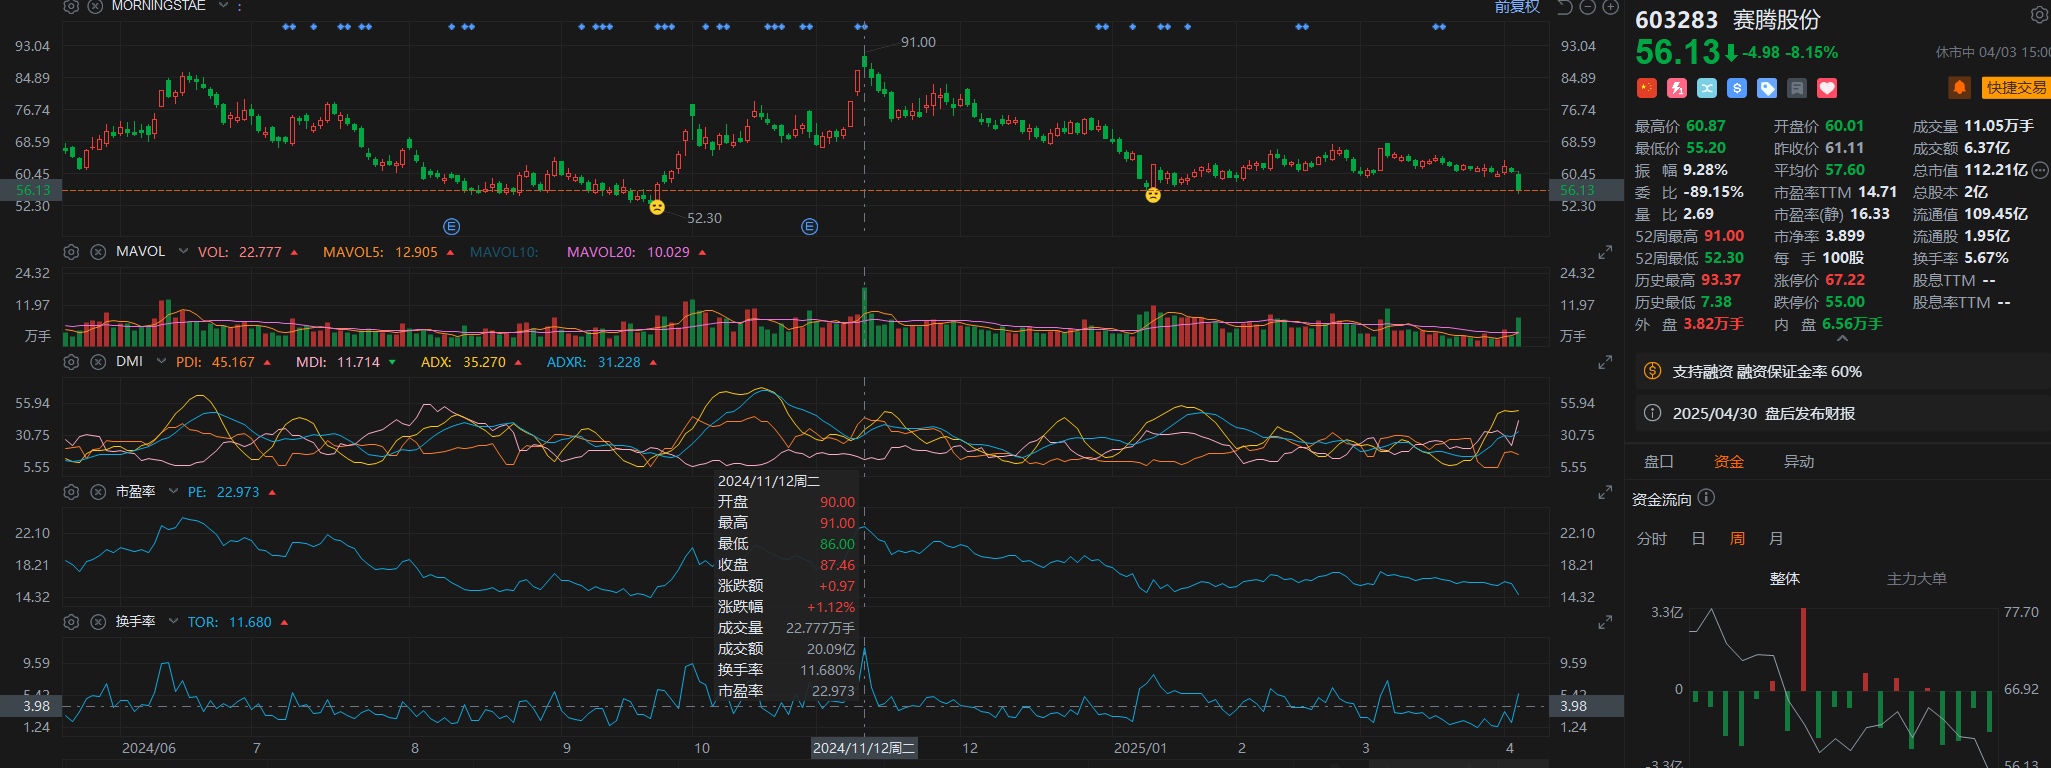Open settings gear for MAVOL indicator
2051x768 pixels.
pyautogui.click(x=71, y=252)
